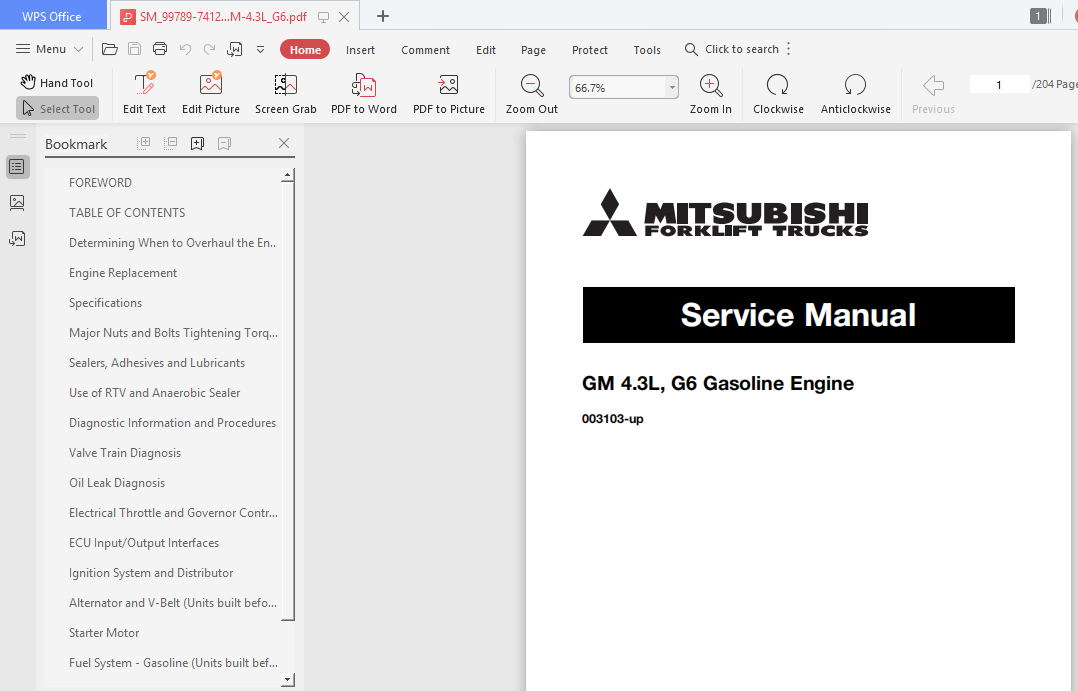Viewport: 1078px width, 691px height.
Task: Click bookmark scrollbar up arrow
Action: tap(288, 176)
